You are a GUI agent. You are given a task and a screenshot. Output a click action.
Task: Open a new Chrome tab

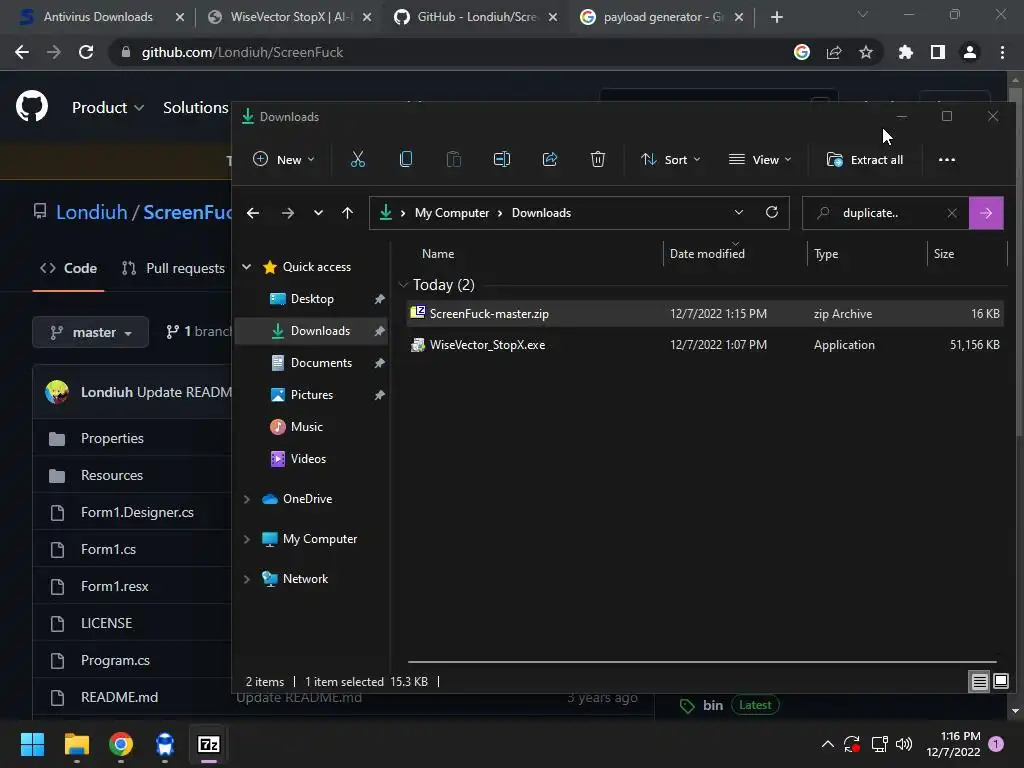pyautogui.click(x=776, y=17)
